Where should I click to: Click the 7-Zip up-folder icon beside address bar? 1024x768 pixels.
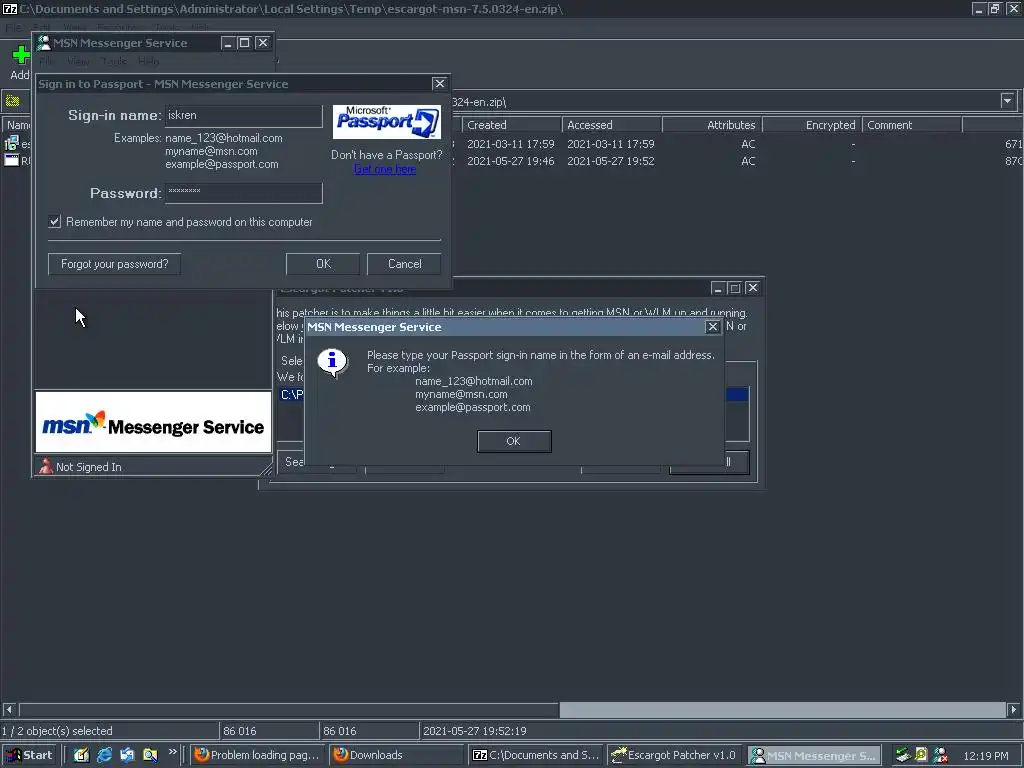coord(12,101)
